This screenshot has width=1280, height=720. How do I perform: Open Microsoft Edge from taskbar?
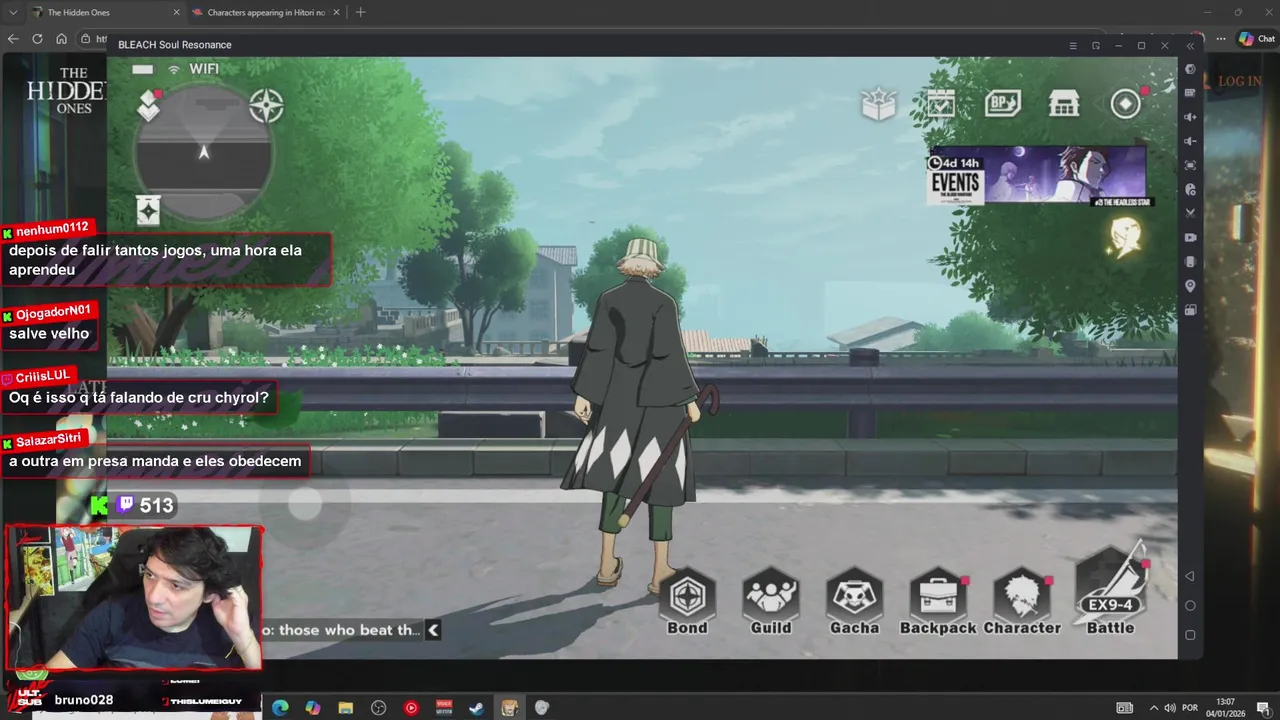(x=280, y=708)
